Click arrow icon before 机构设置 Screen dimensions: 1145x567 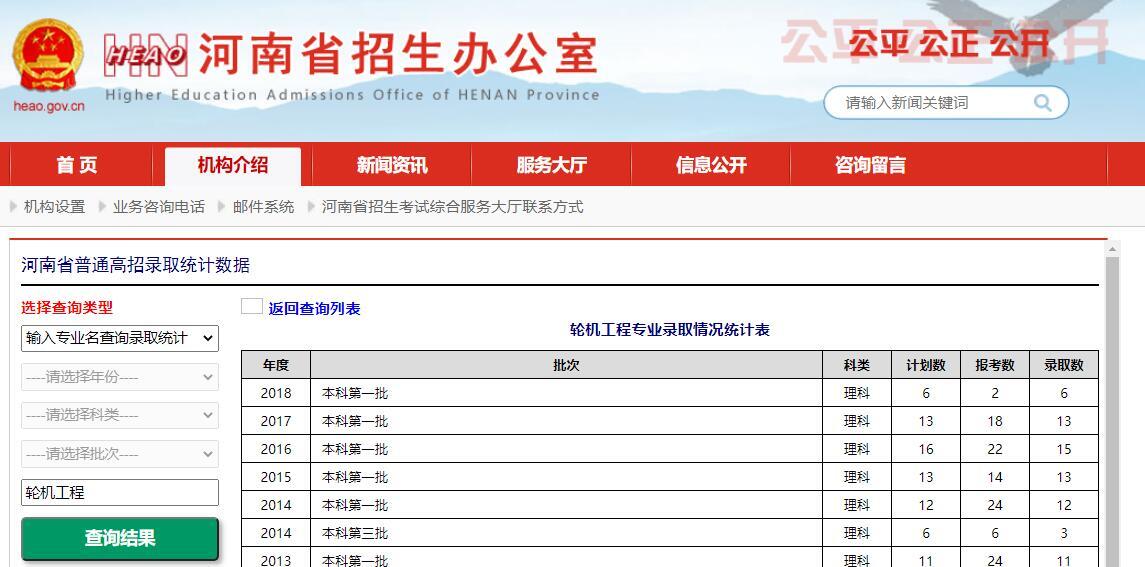(x=13, y=207)
